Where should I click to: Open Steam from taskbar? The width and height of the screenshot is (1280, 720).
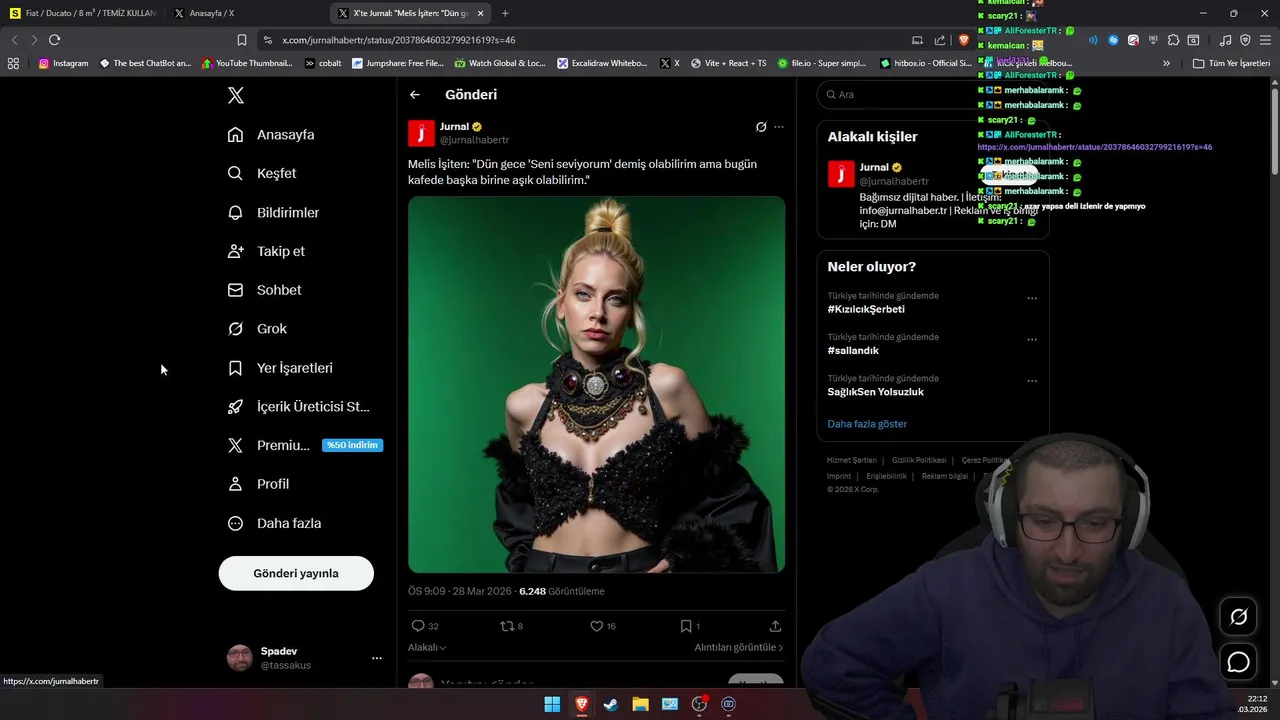pos(611,704)
